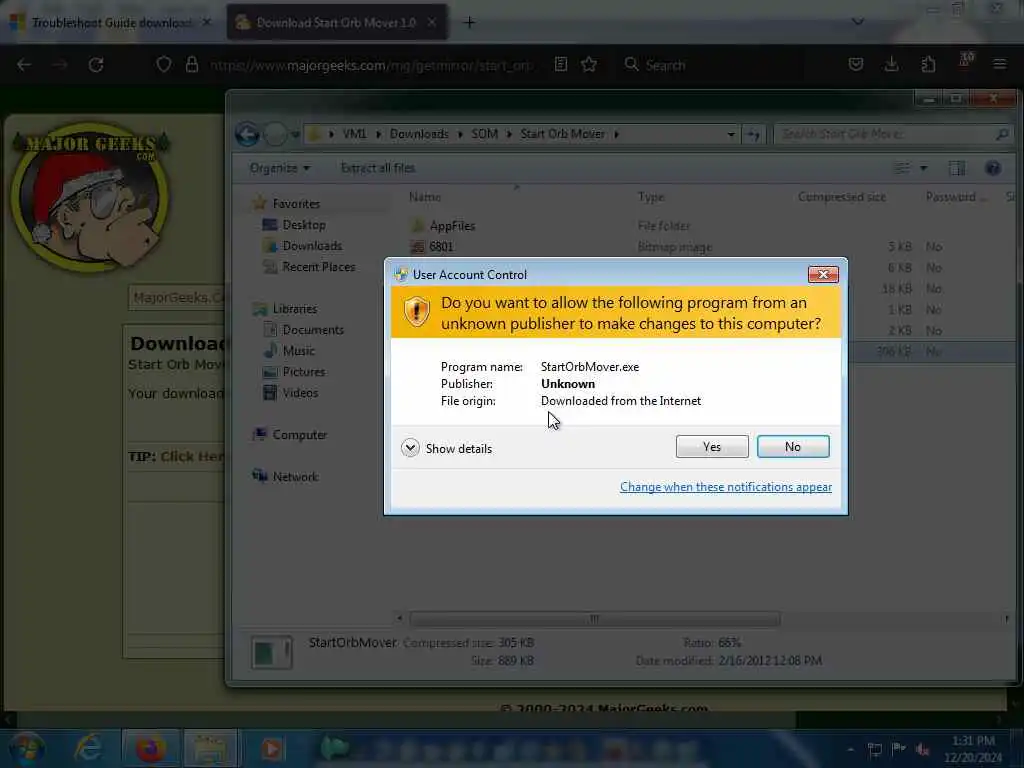The width and height of the screenshot is (1024, 768).
Task: Sort by the Name column header
Action: [x=424, y=197]
